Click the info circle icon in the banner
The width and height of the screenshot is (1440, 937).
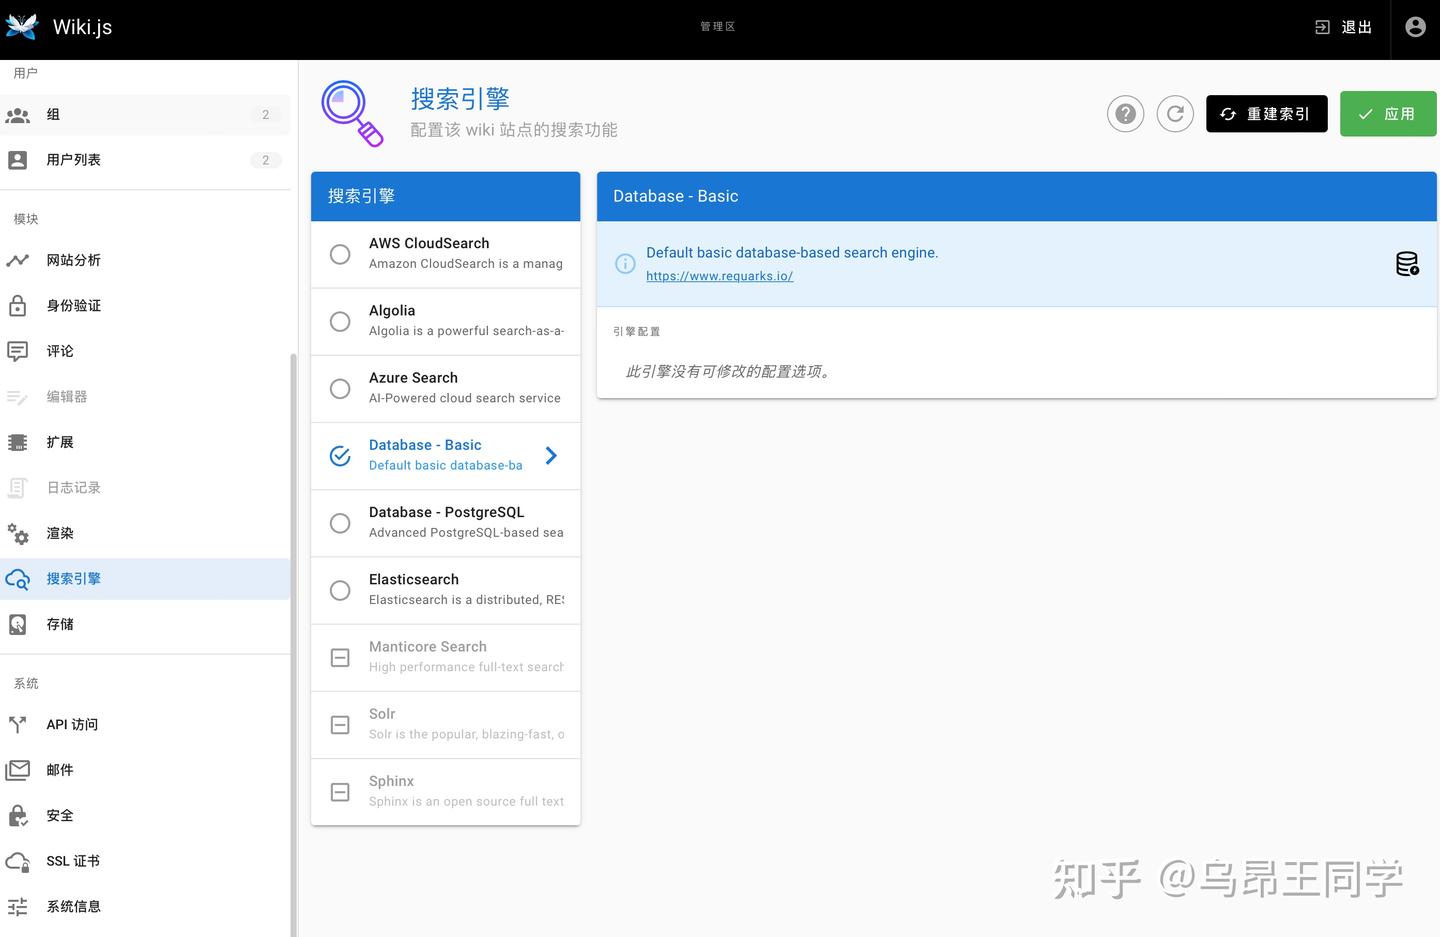[625, 264]
